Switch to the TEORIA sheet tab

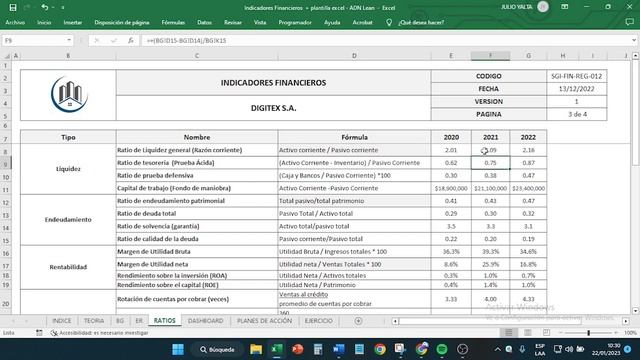point(94,321)
